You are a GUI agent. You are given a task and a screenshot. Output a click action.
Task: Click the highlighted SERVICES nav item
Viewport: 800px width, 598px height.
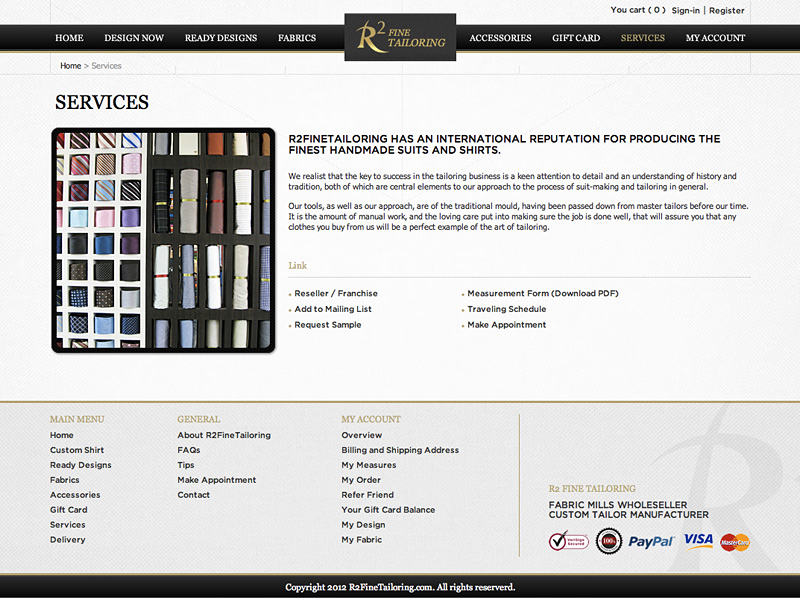[642, 38]
